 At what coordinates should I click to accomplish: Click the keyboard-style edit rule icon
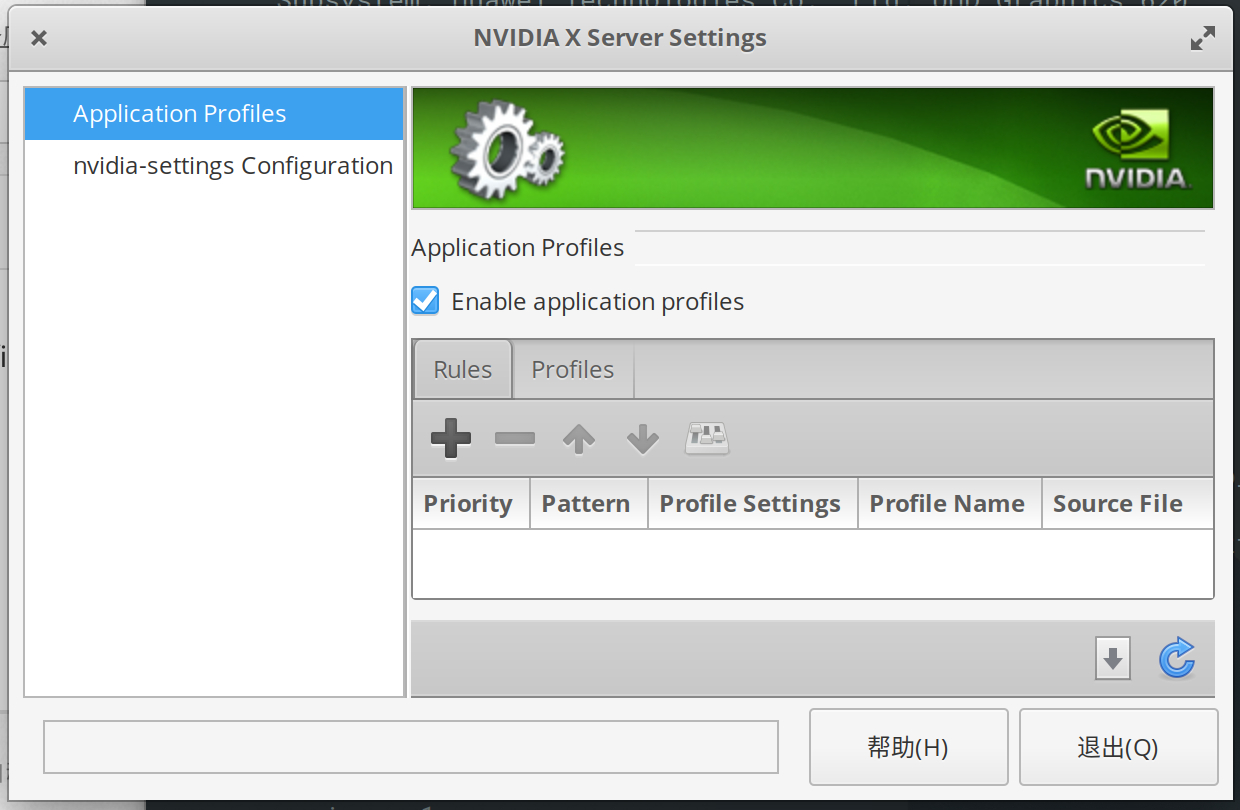707,438
